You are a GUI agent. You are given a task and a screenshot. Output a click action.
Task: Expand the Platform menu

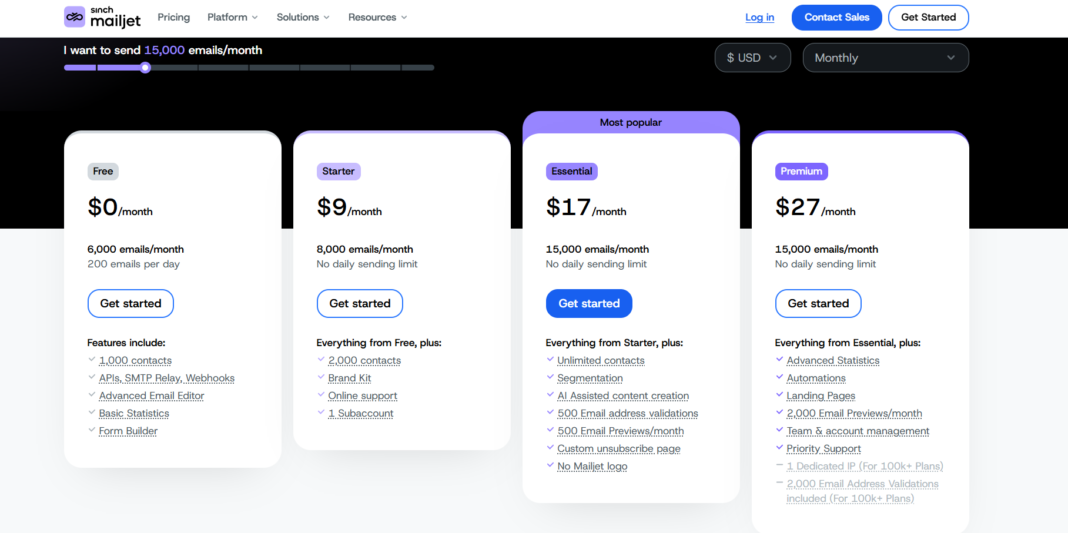pos(232,17)
